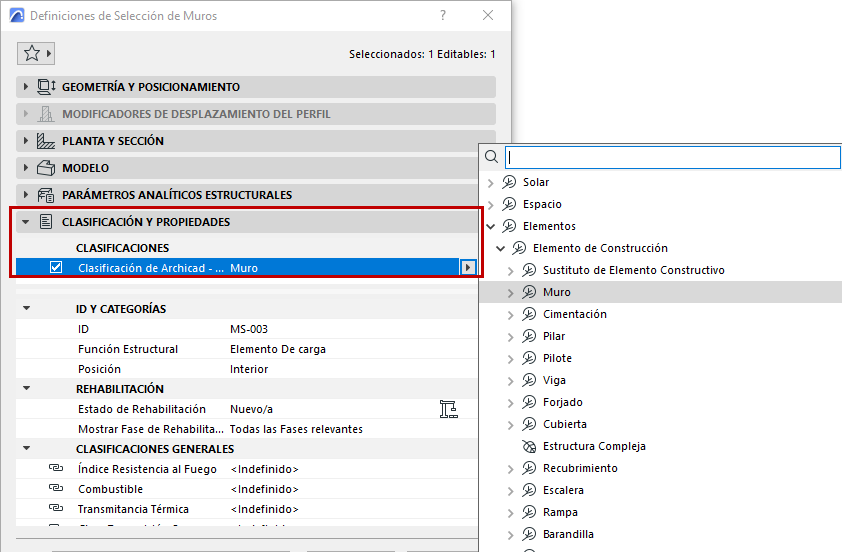
Task: Click the icon next to Cimentación
Action: point(529,314)
